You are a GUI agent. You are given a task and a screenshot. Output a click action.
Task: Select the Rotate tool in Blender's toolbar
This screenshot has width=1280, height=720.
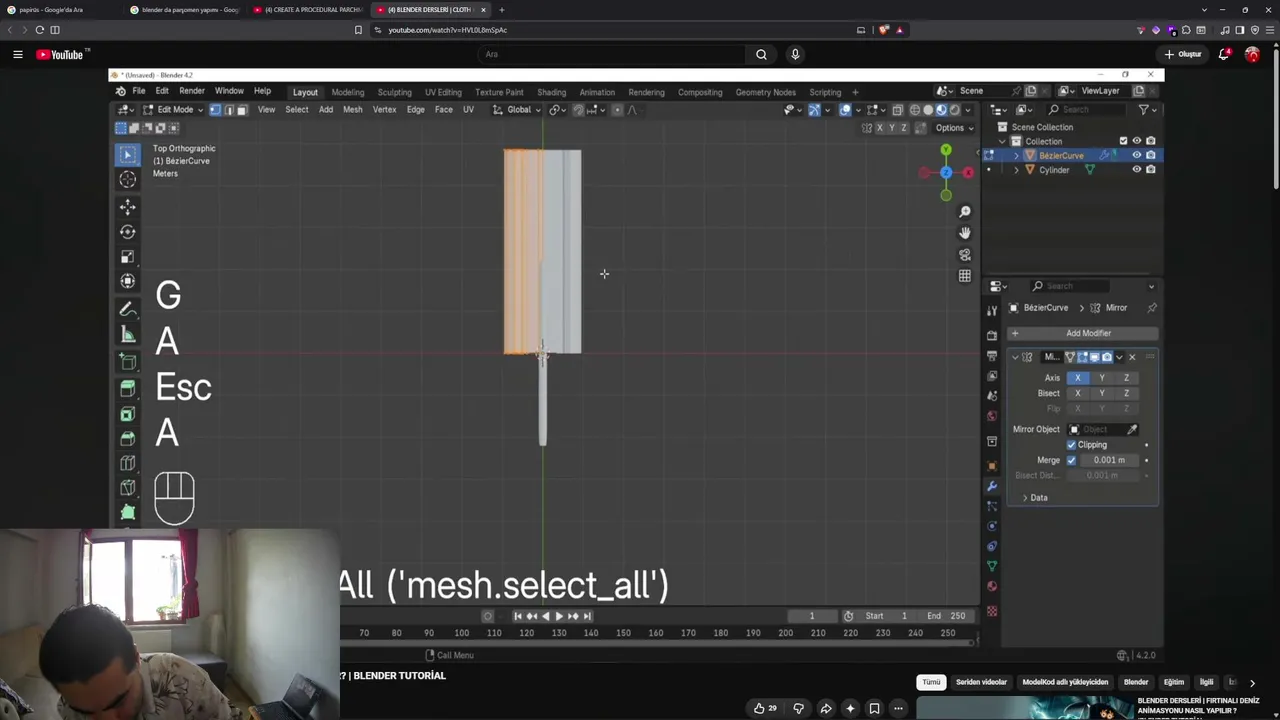tap(128, 231)
